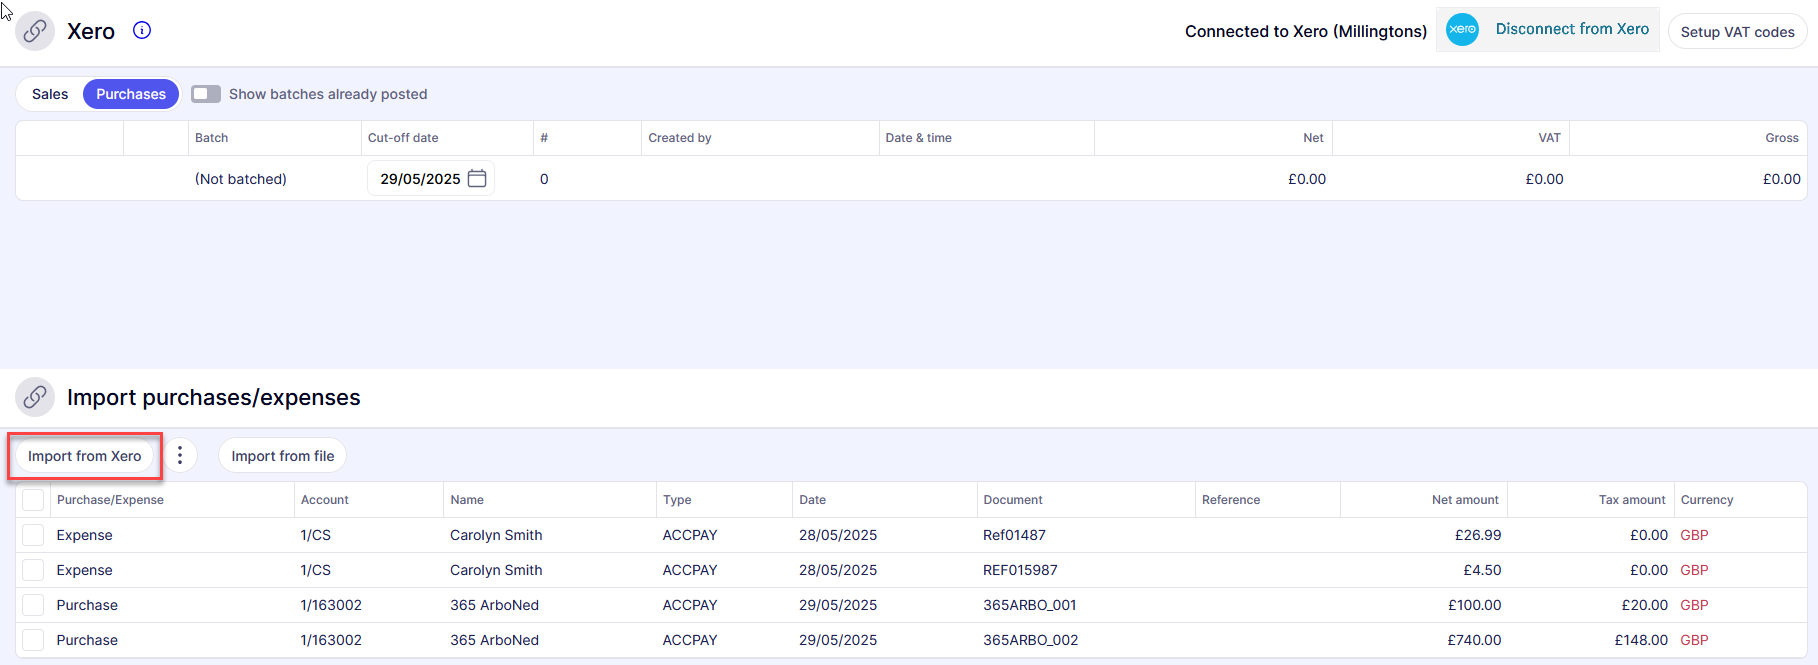The image size is (1818, 665).
Task: Click the Xero info icon
Action: coord(142,30)
